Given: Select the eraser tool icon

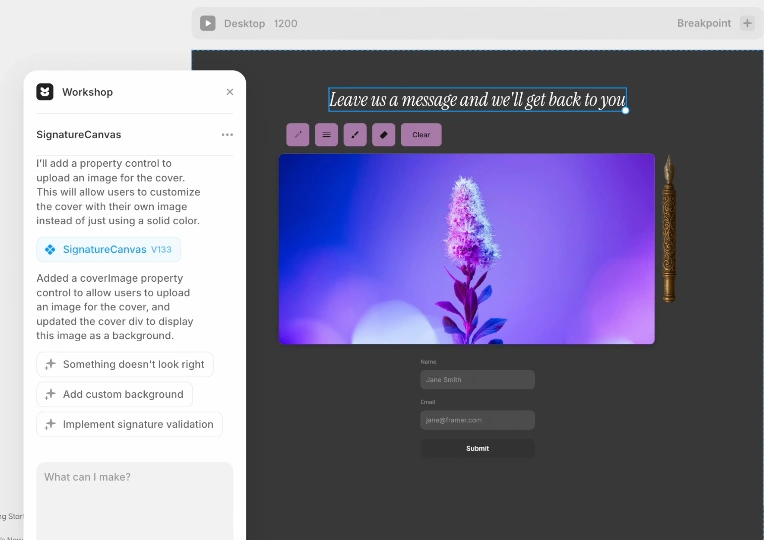Looking at the screenshot, I should [383, 135].
